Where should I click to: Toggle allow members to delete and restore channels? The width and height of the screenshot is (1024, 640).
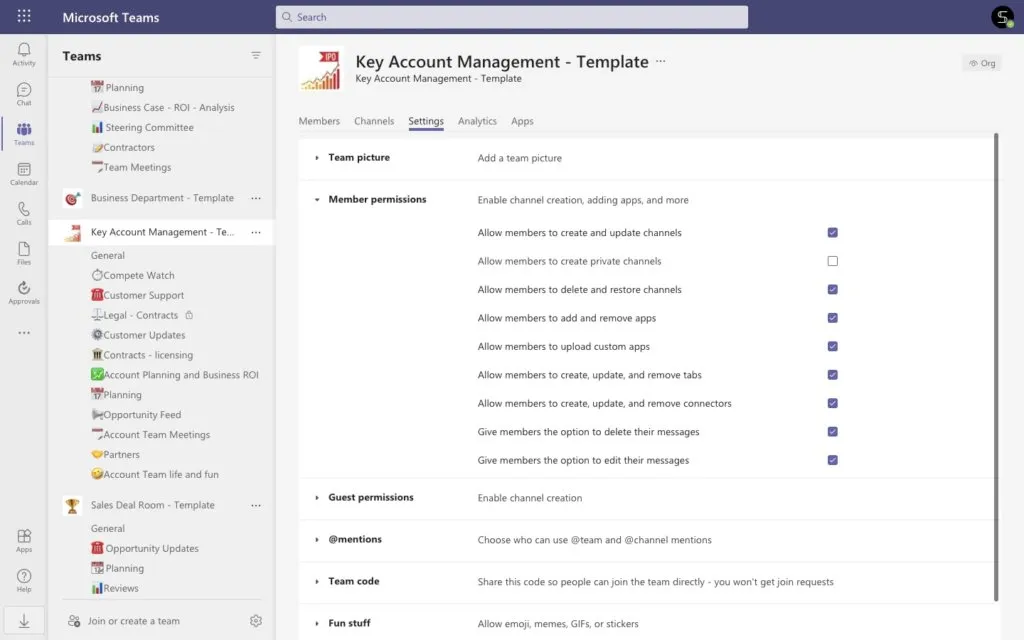833,289
